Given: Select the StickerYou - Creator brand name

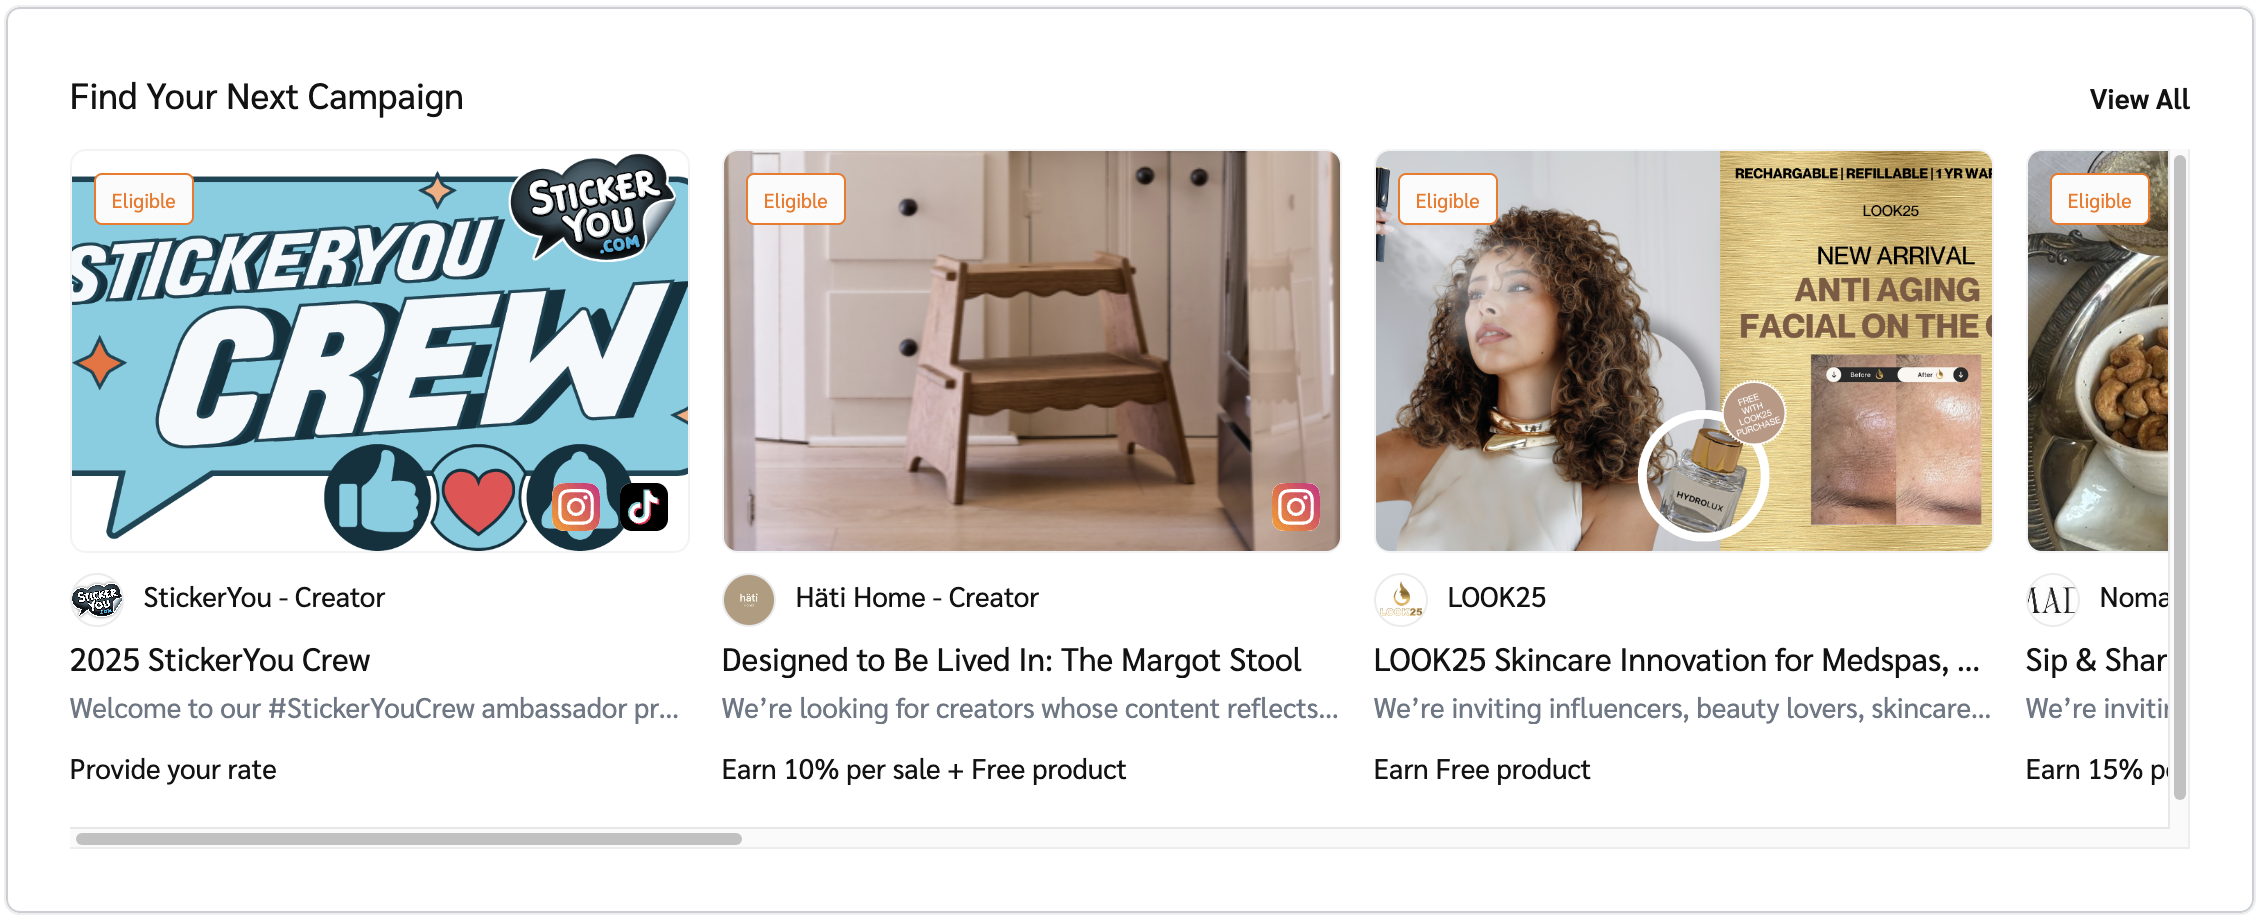Looking at the screenshot, I should [264, 598].
